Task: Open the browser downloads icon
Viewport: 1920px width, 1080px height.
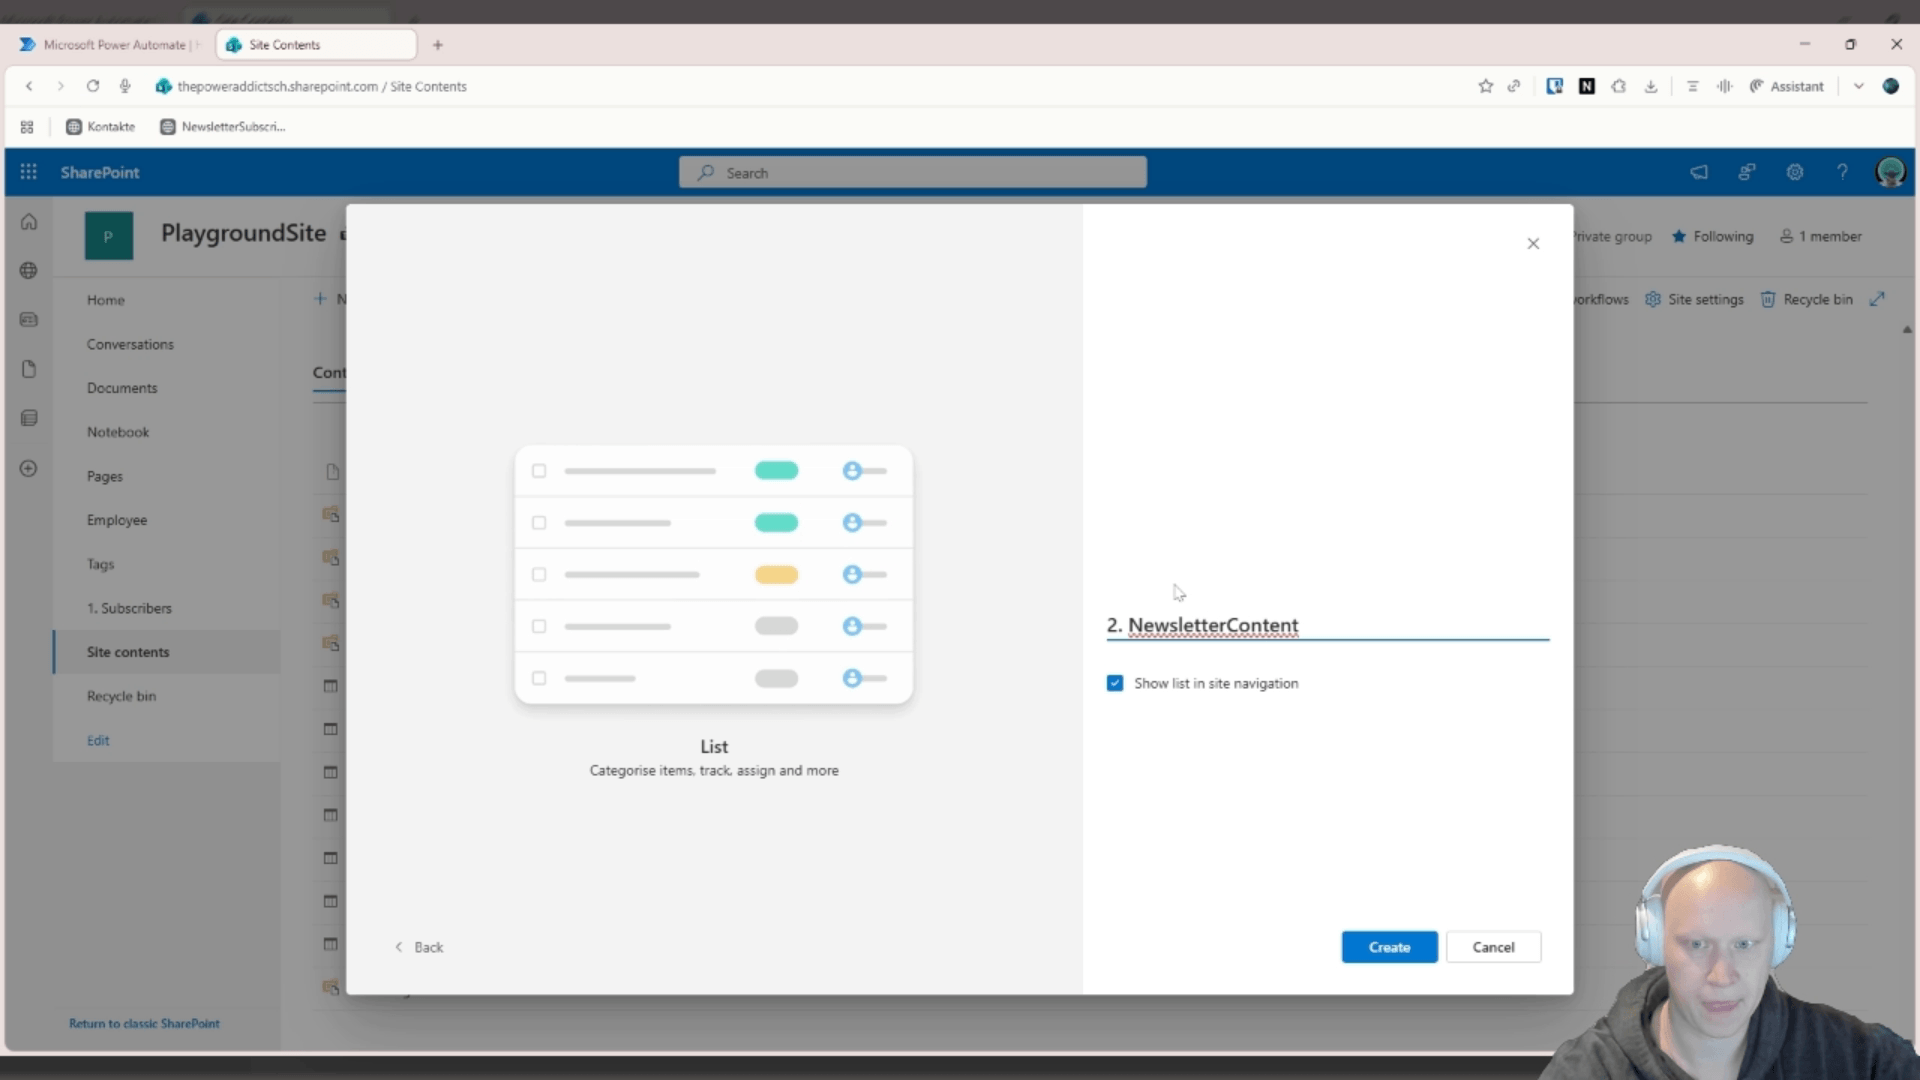Action: coord(1651,86)
